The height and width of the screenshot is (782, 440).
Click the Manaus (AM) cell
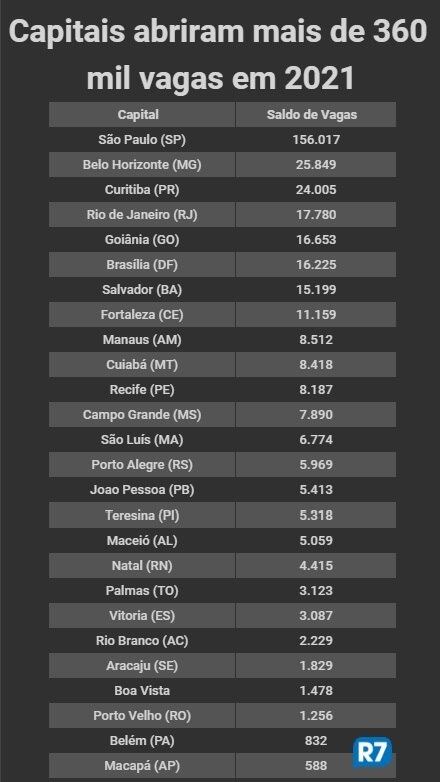142,340
